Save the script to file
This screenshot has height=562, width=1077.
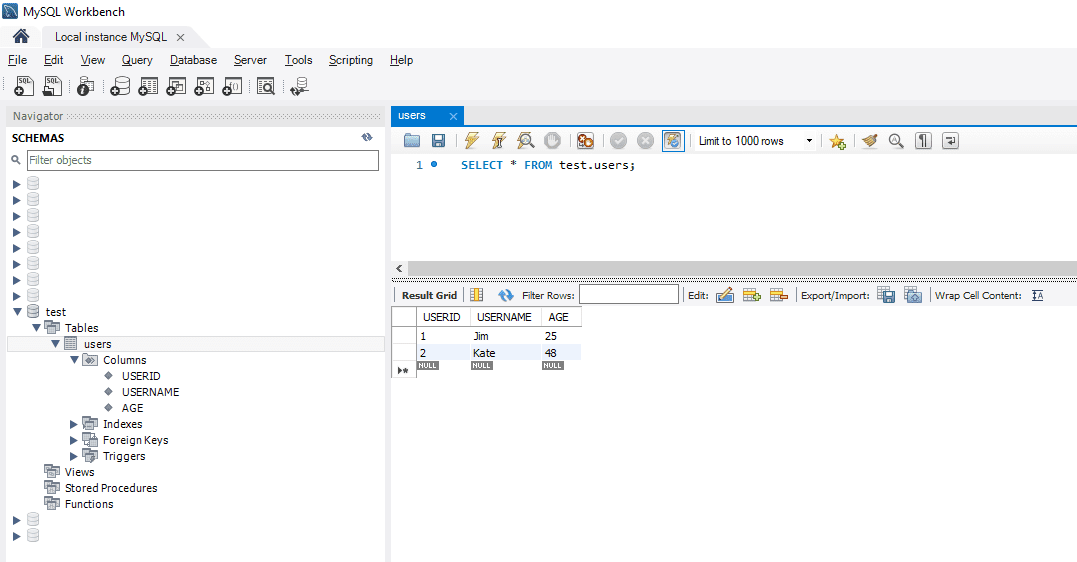438,141
